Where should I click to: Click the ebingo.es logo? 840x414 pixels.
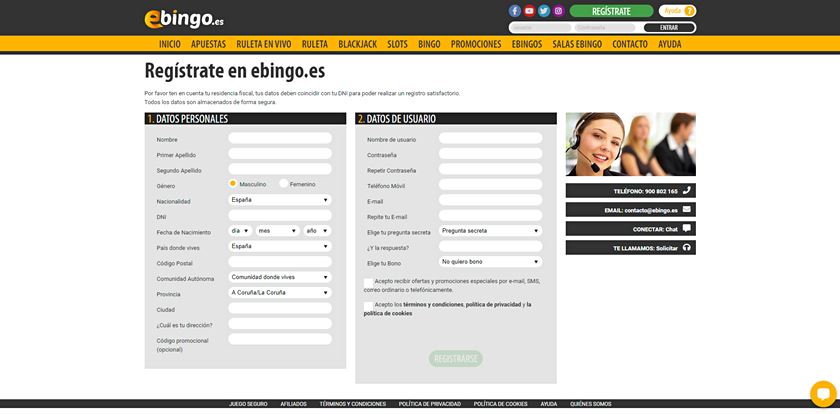(184, 19)
